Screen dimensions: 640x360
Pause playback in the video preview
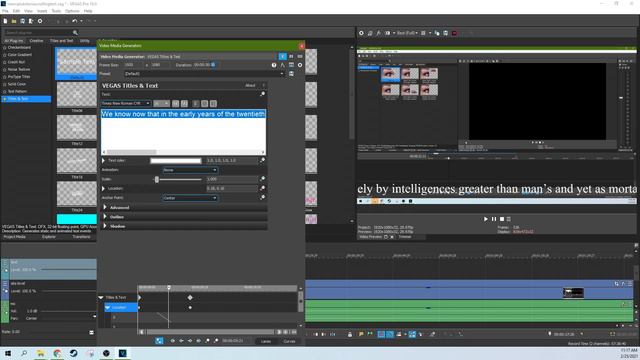(x=494, y=219)
